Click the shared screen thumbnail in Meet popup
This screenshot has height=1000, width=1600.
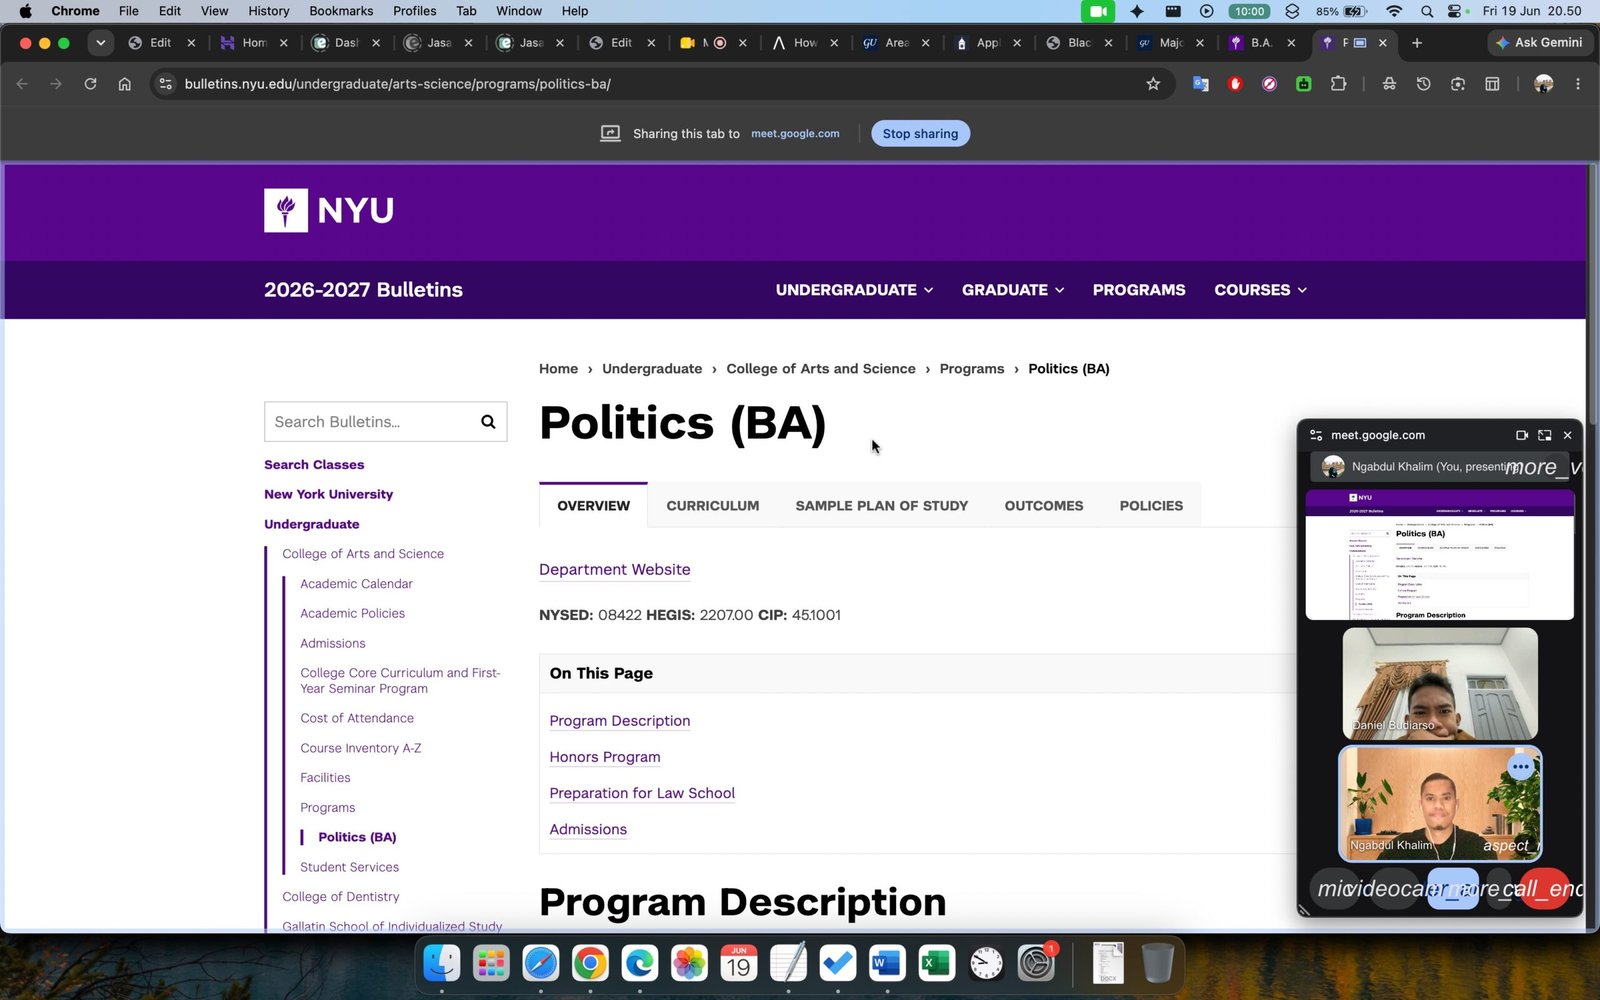(x=1440, y=555)
